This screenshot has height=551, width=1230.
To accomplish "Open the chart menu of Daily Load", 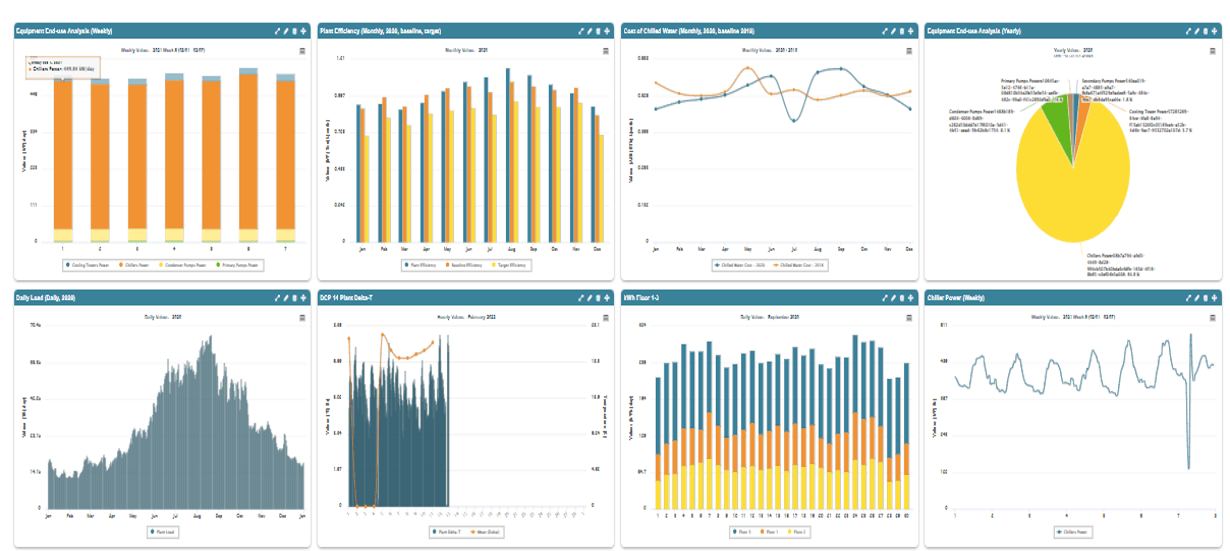I will pyautogui.click(x=302, y=316).
